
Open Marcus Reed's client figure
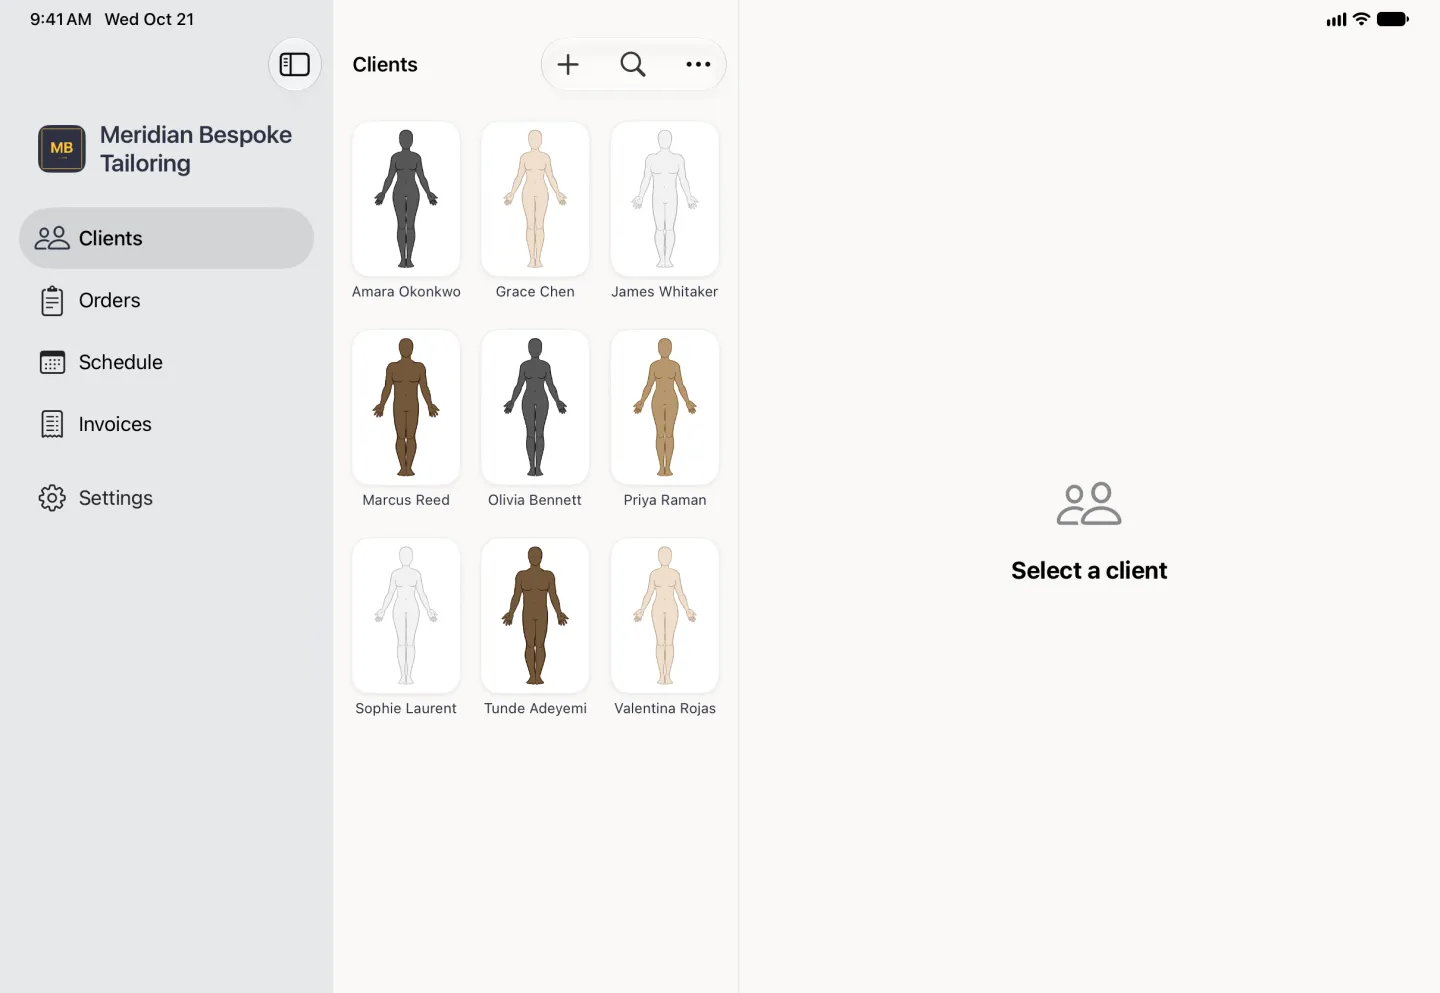pyautogui.click(x=406, y=407)
